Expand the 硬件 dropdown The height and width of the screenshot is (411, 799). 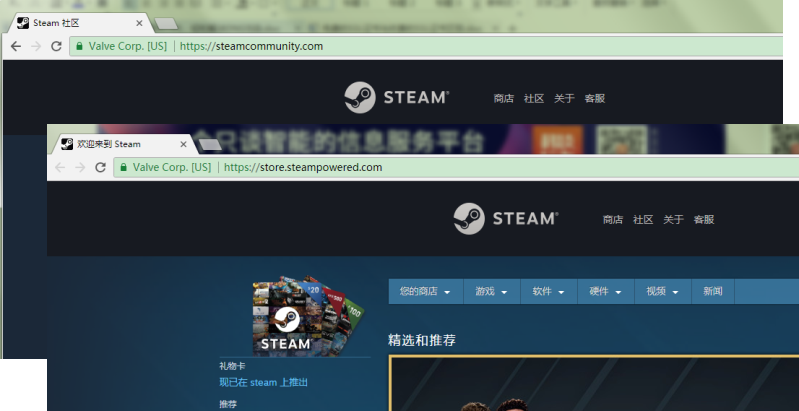pyautogui.click(x=605, y=291)
